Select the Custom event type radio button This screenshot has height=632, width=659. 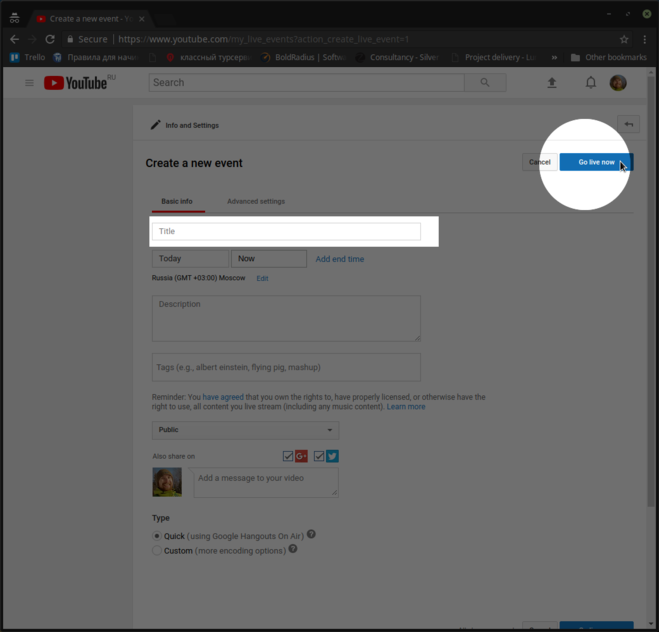157,550
